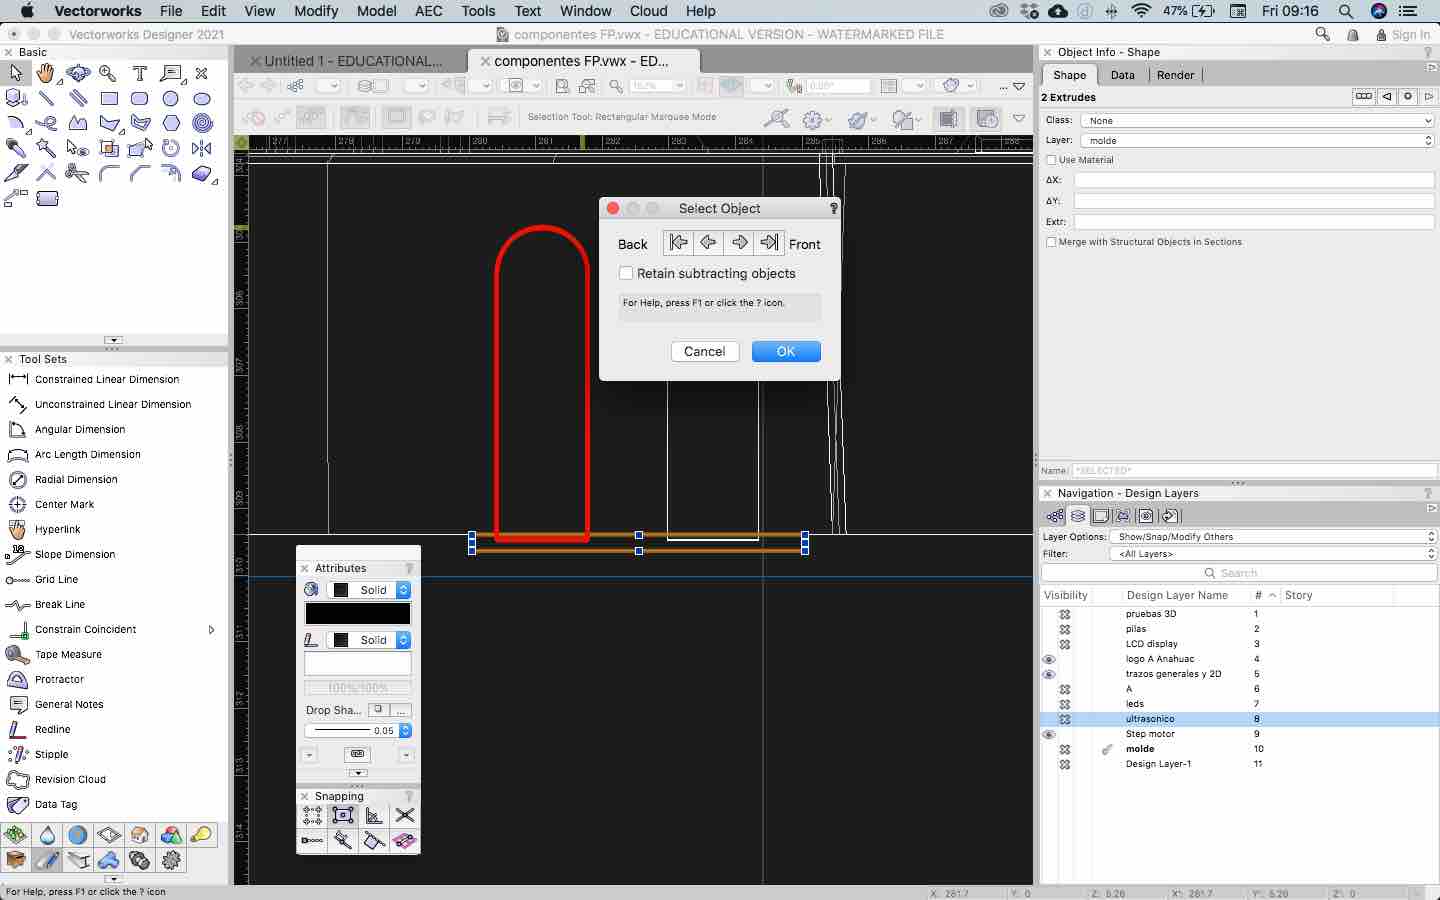Open the Tools menu
The image size is (1440, 900).
[x=478, y=11]
